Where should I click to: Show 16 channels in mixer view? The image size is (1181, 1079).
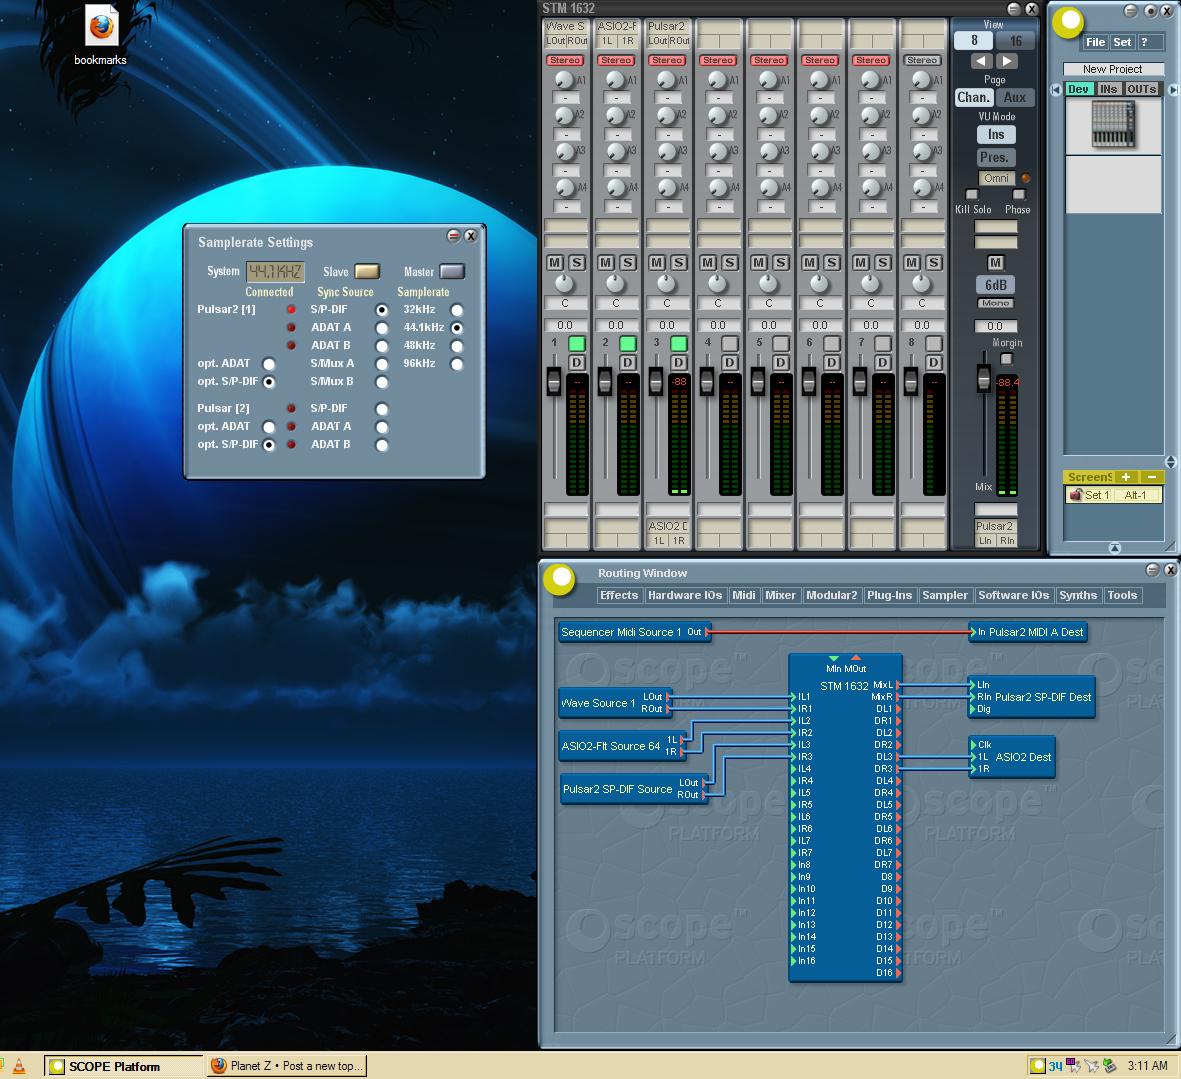(1016, 41)
